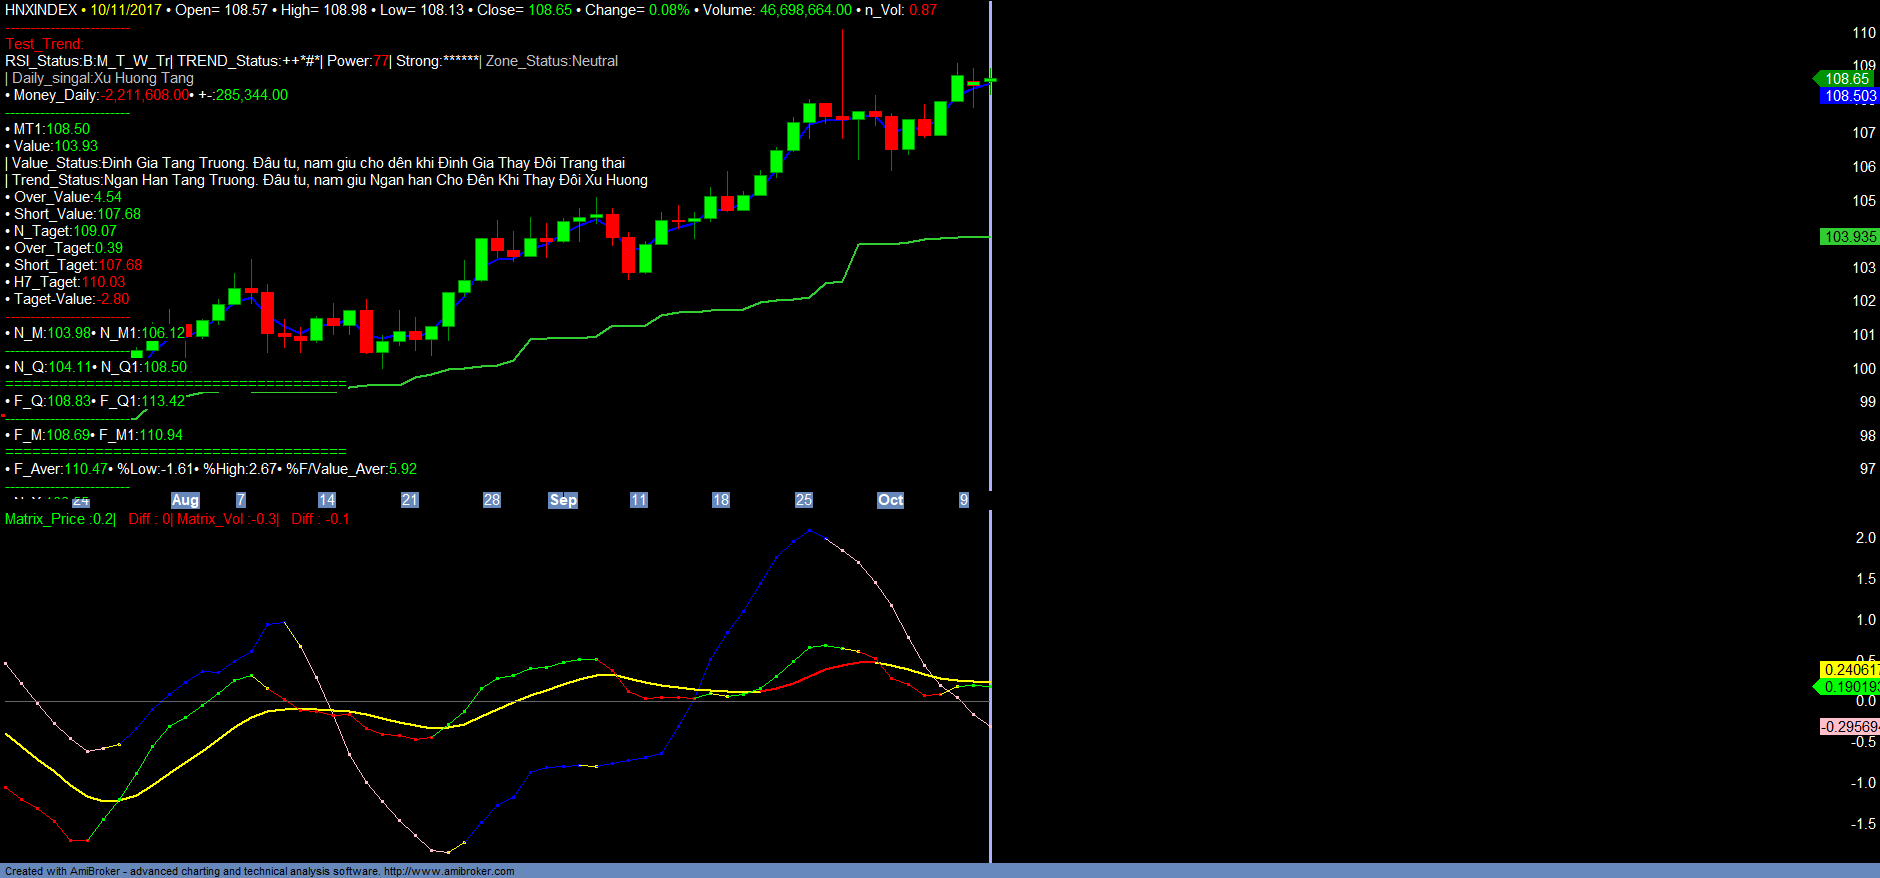Select the date marker labeled 14
The width and height of the screenshot is (1880, 878).
pyautogui.click(x=327, y=500)
